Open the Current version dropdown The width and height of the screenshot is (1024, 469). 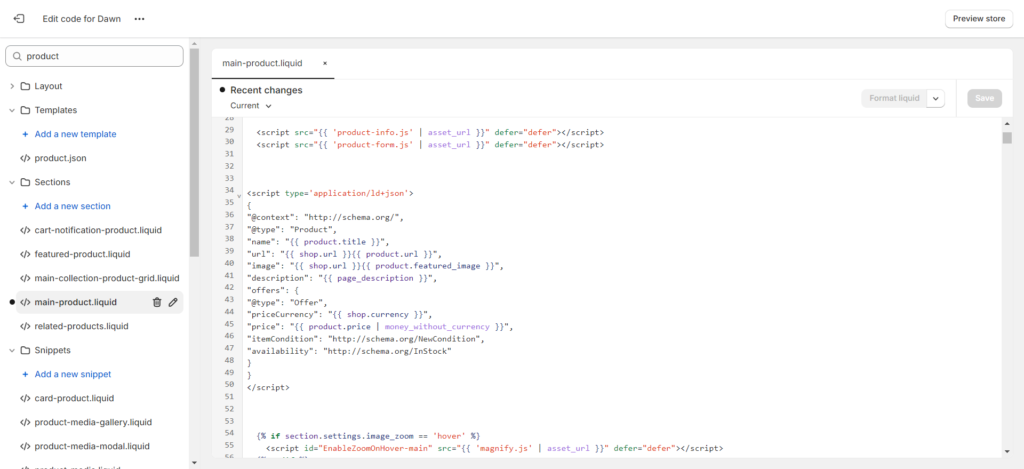pyautogui.click(x=251, y=106)
